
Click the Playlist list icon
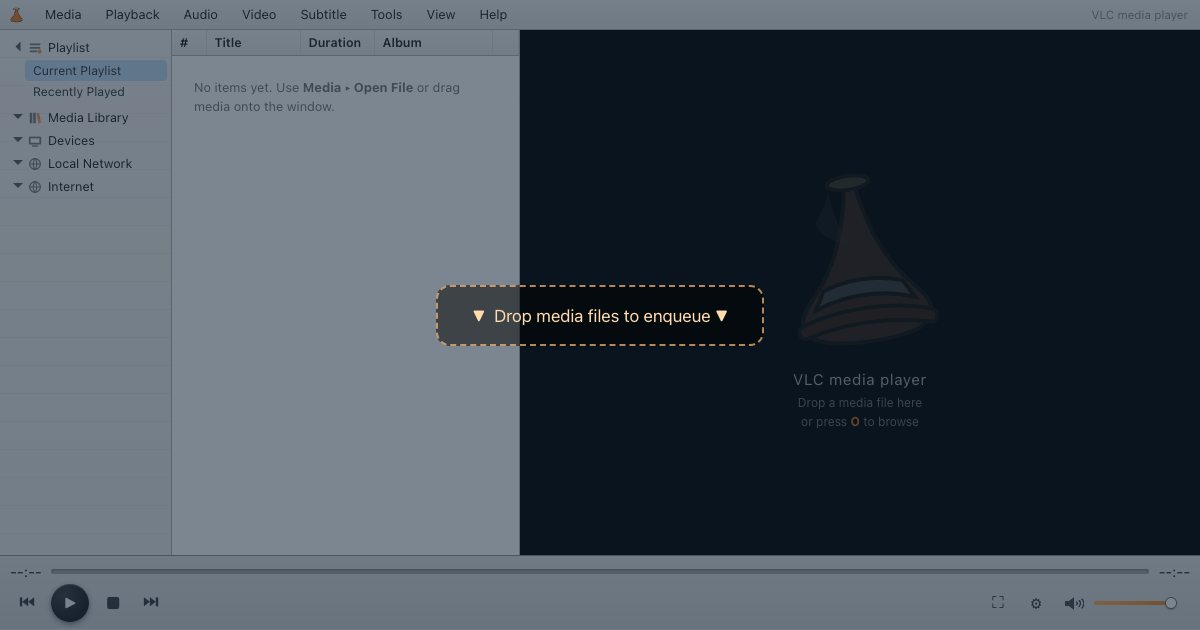coord(35,47)
